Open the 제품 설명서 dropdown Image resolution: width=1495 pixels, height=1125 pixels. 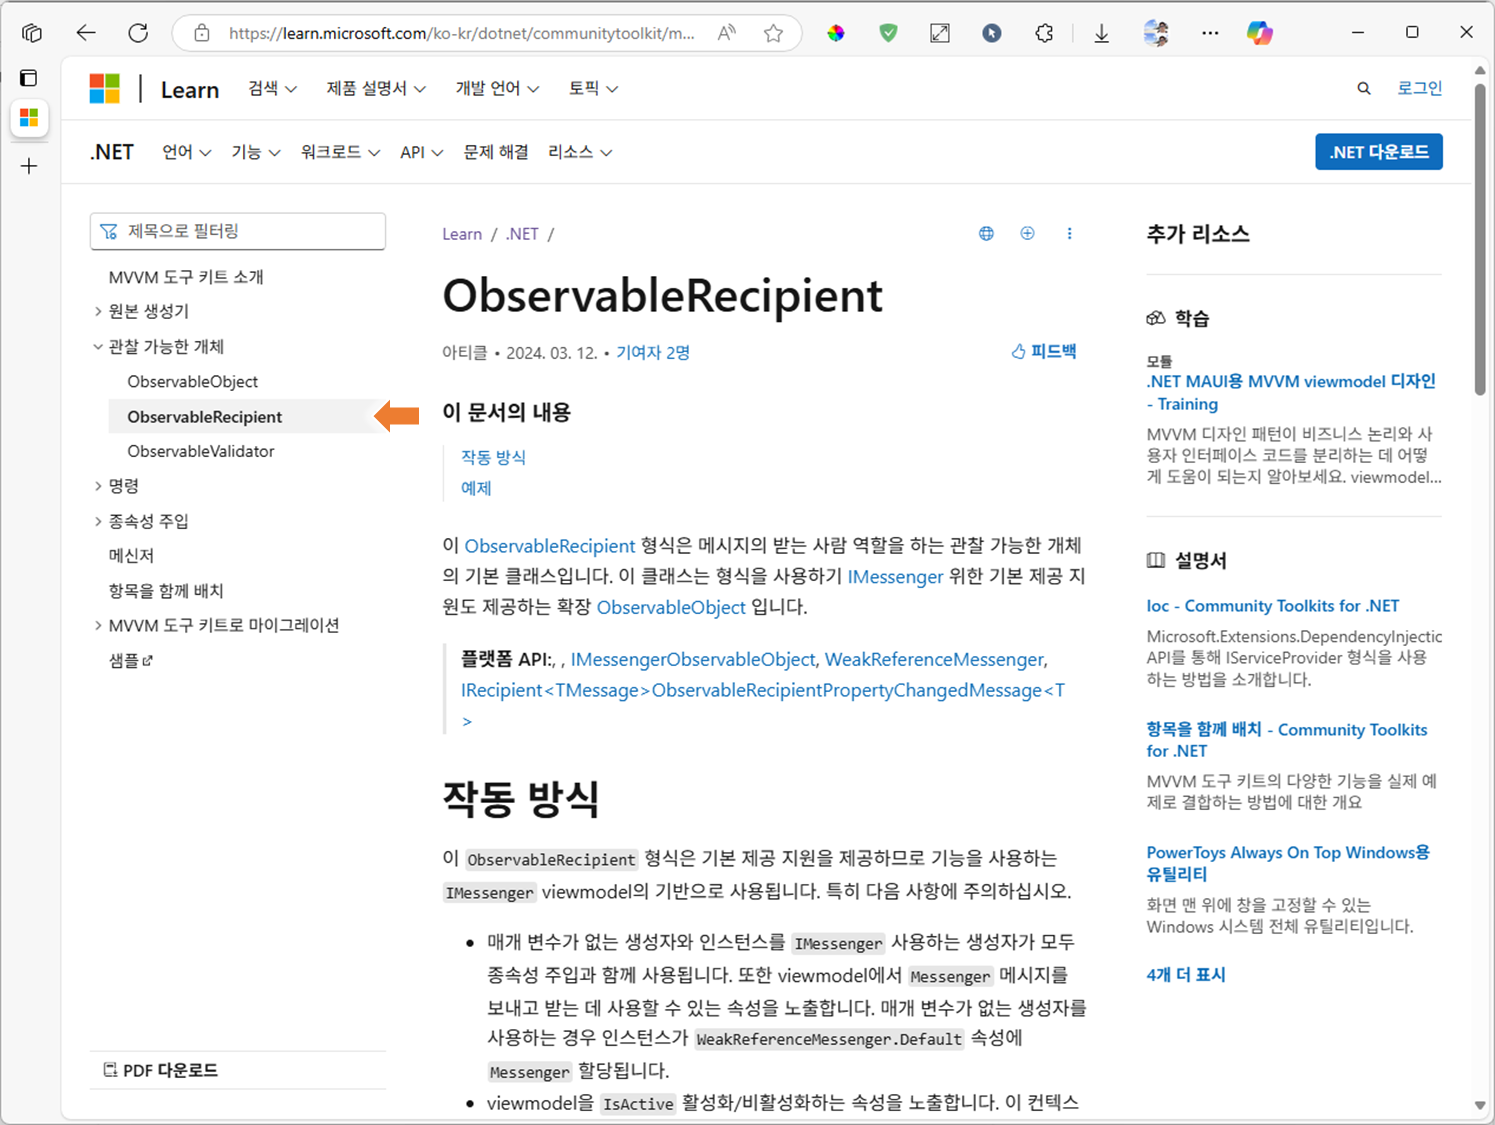[376, 89]
